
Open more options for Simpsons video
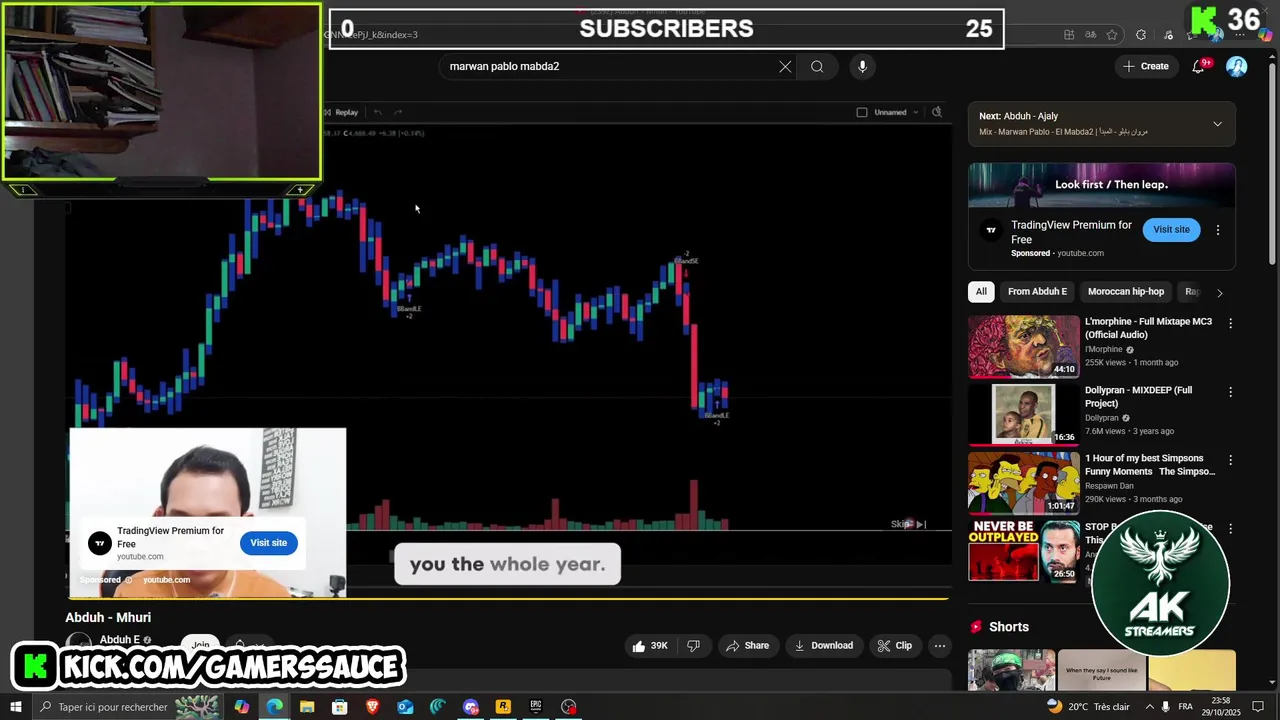click(1230, 460)
